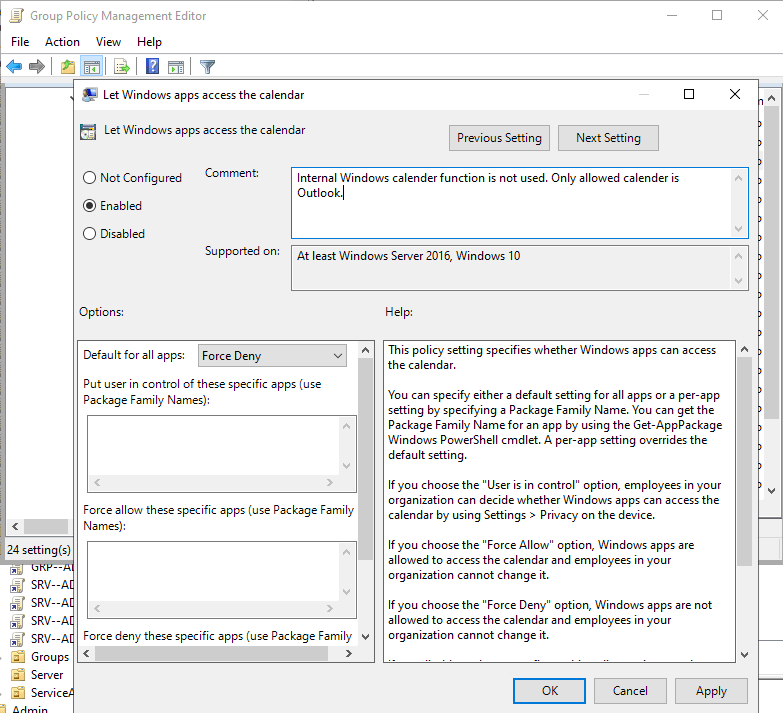The image size is (783, 713).
Task: Click the Help panel scroll down arrow
Action: 745,655
